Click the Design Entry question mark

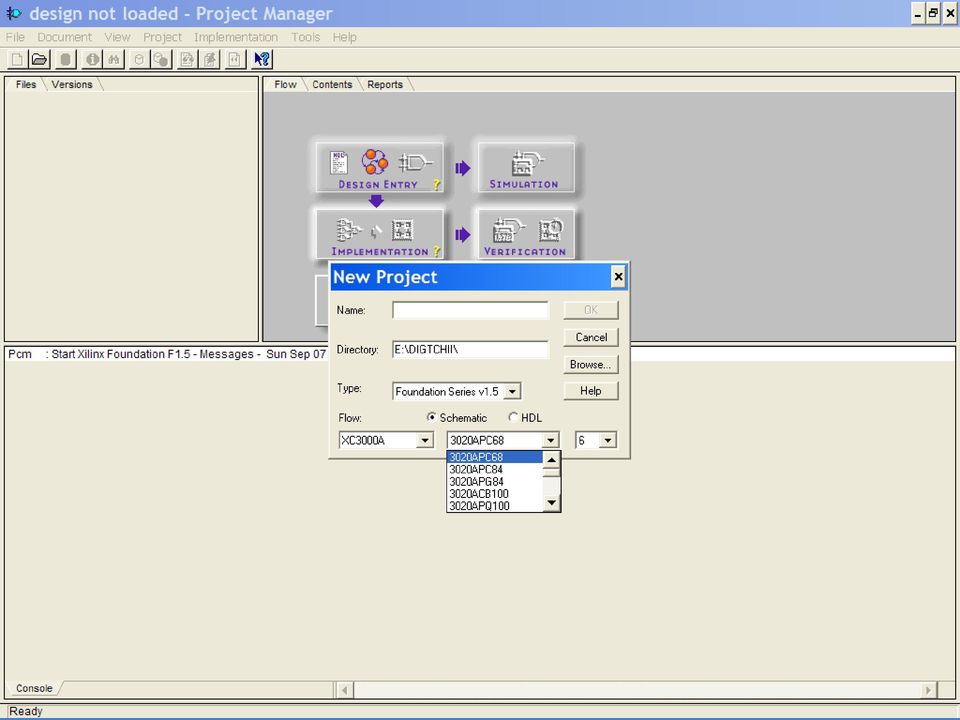click(x=437, y=184)
